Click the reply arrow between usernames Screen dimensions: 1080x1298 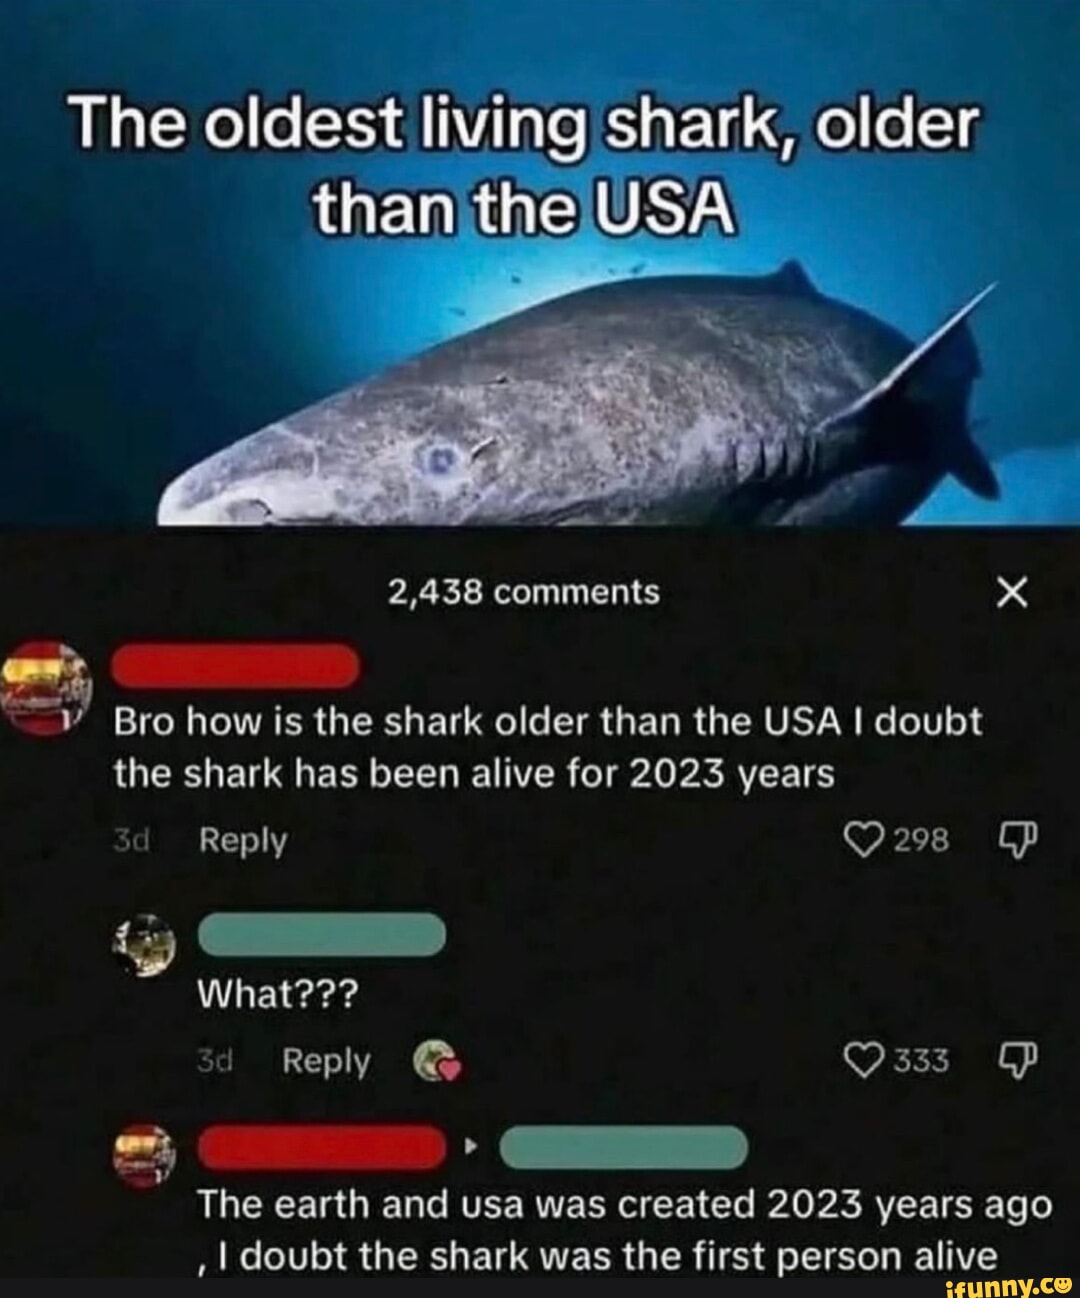coord(472,1147)
